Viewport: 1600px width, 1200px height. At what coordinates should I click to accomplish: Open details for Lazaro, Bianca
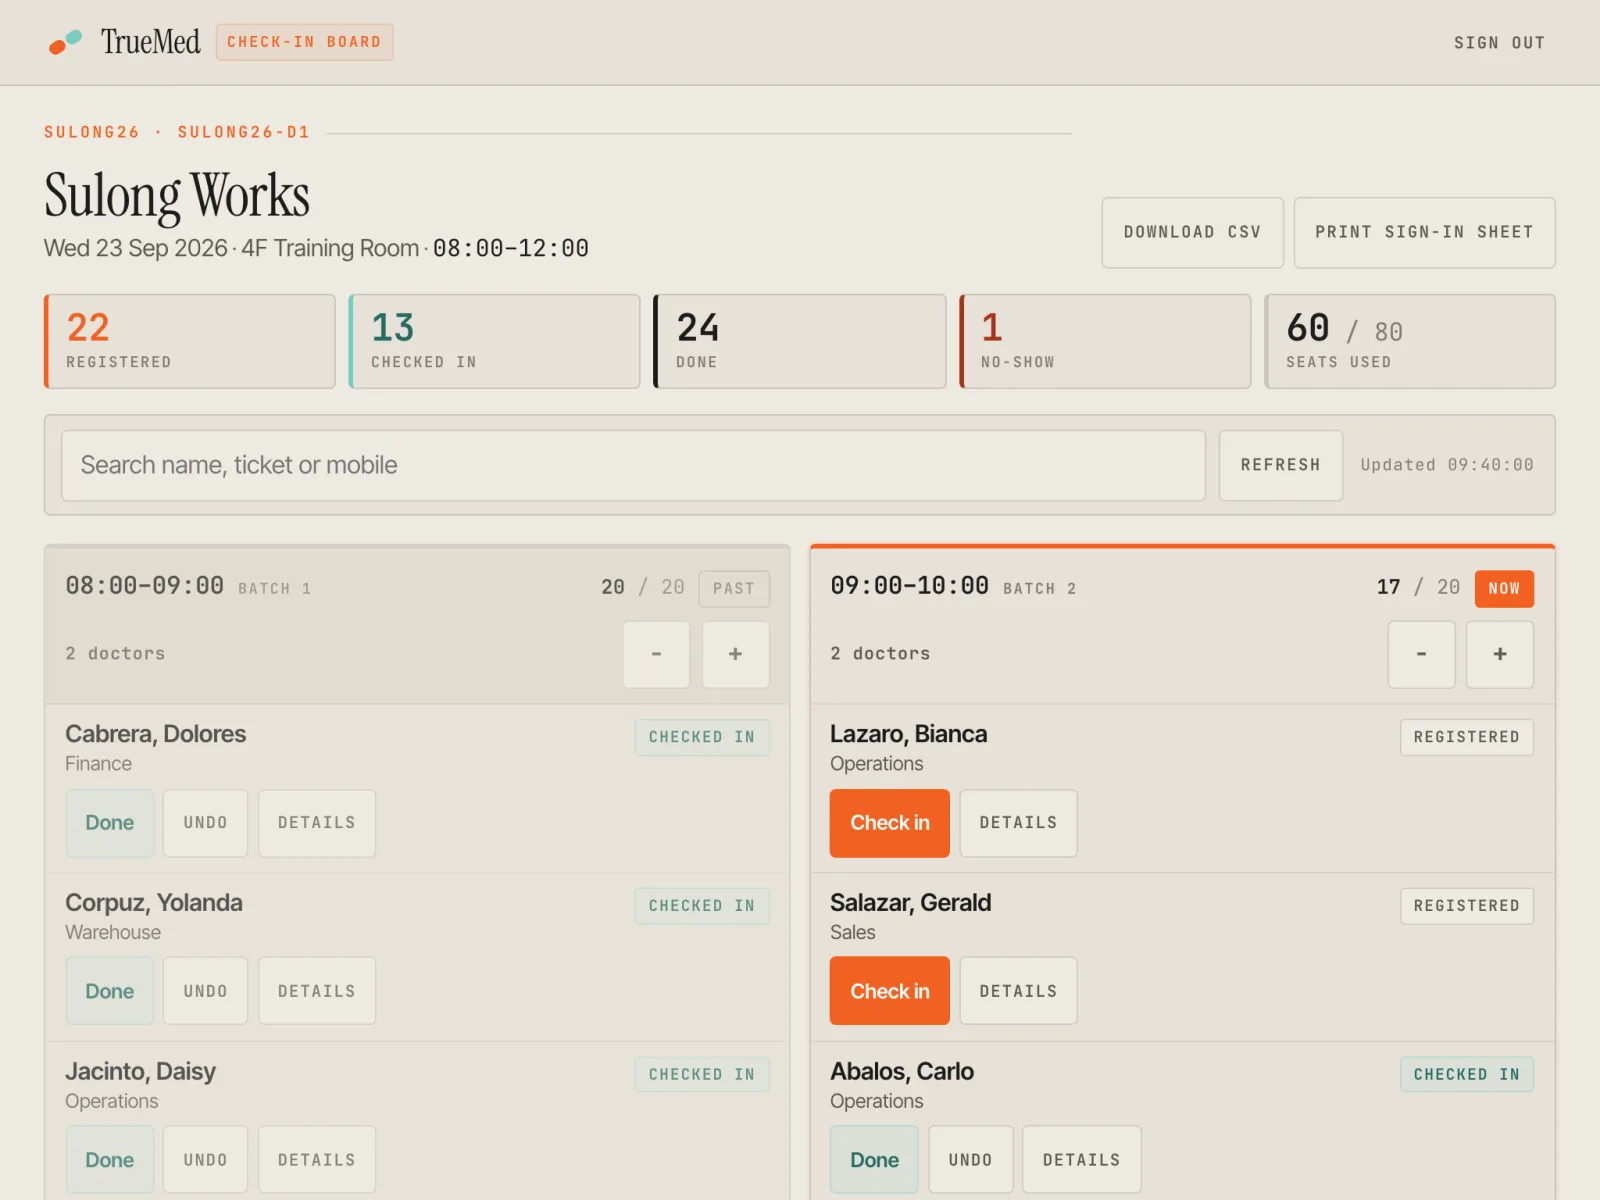[x=1018, y=823]
